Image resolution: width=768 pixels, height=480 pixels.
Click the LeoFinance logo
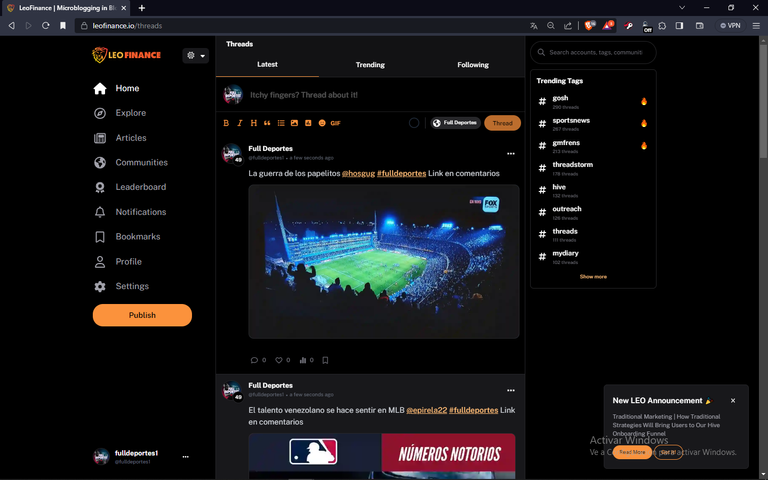click(x=126, y=55)
